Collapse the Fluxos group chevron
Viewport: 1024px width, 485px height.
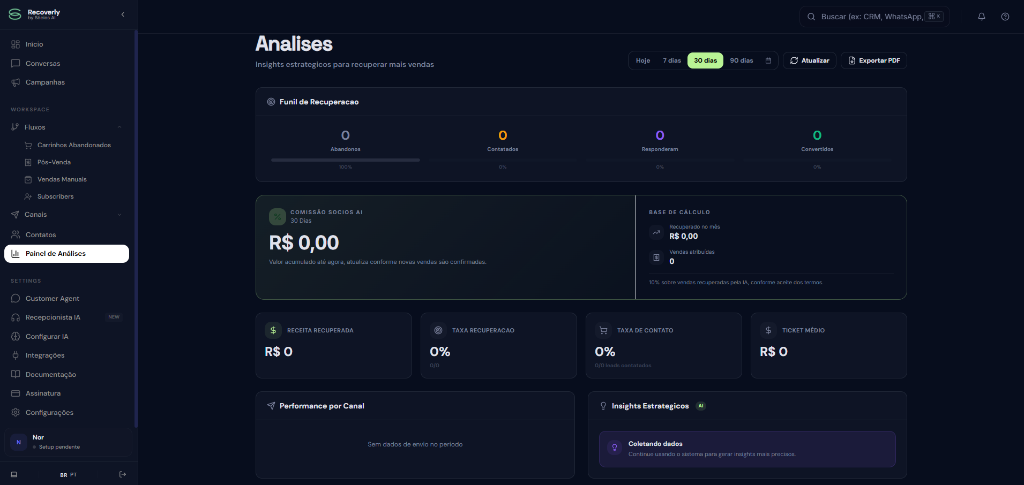coord(119,127)
